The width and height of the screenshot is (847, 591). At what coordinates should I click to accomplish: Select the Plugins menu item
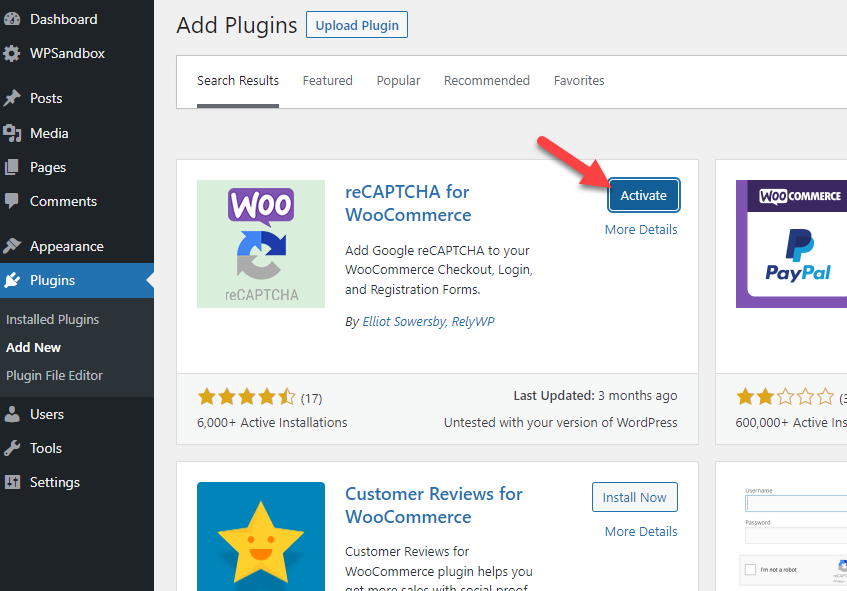[x=77, y=280]
